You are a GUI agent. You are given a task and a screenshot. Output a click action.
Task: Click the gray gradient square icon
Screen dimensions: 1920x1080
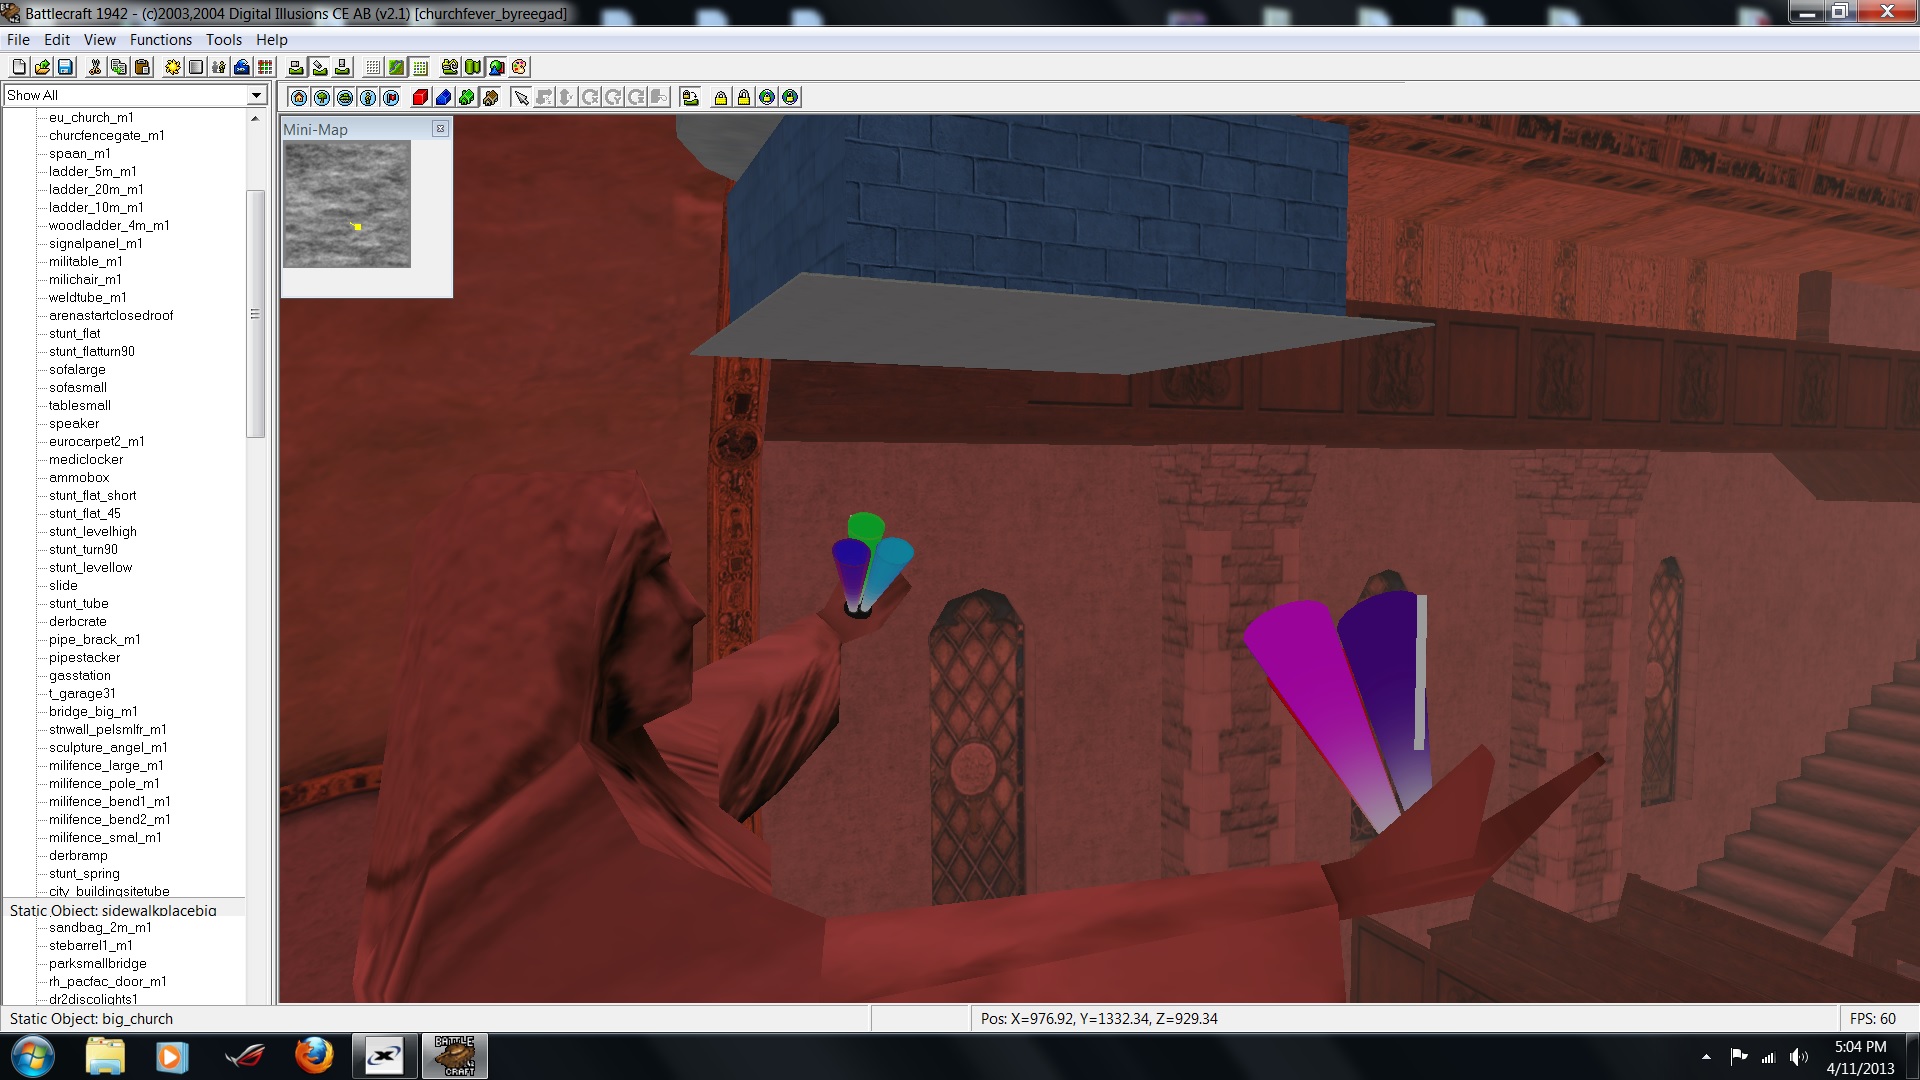click(x=195, y=67)
